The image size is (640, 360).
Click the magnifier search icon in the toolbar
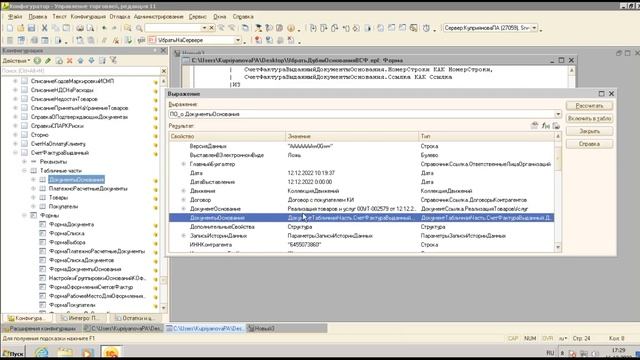tap(139, 28)
